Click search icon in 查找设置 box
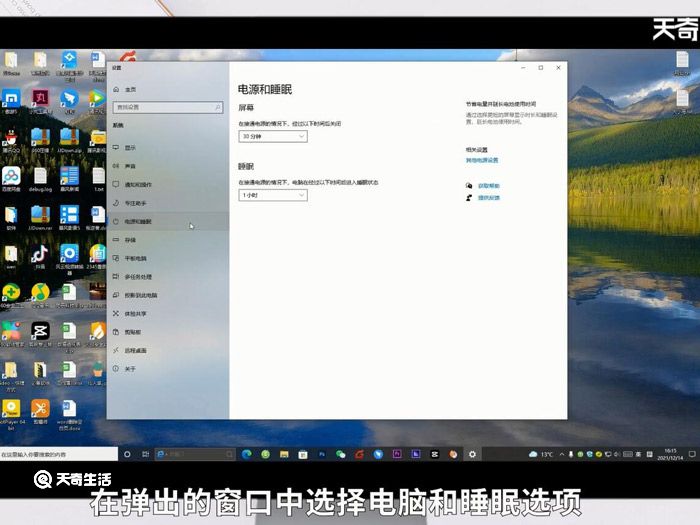 coord(218,107)
